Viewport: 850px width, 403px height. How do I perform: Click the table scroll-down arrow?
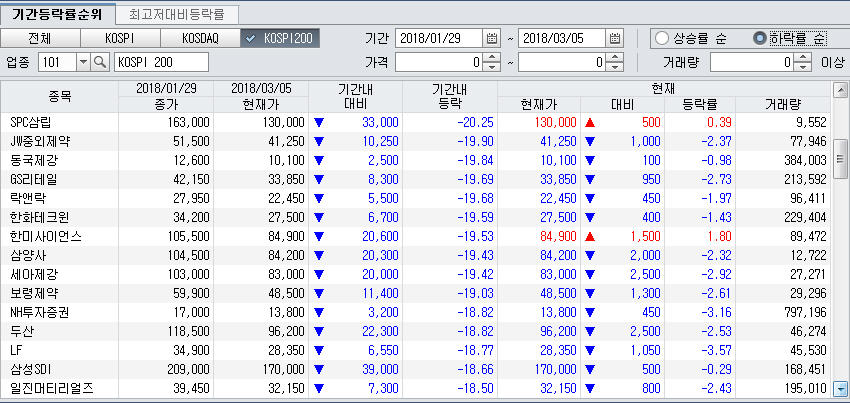841,388
